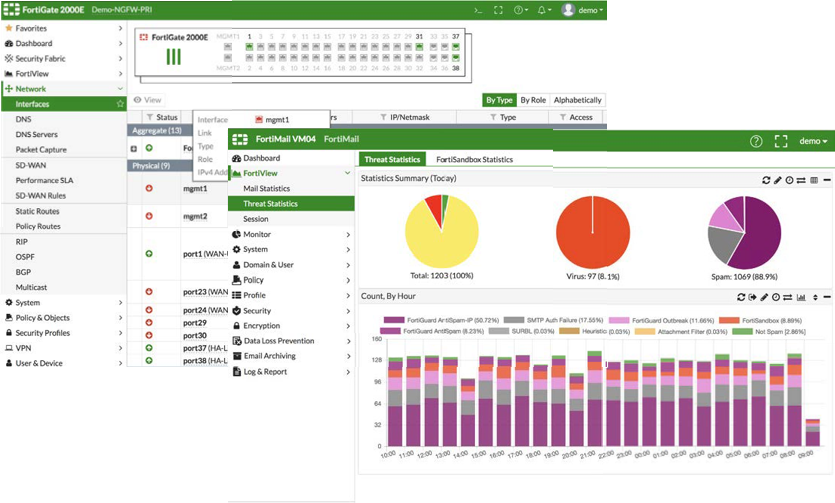This screenshot has width=835, height=503.
Task: Toggle Not Spam legend swatch
Action: click(x=742, y=332)
